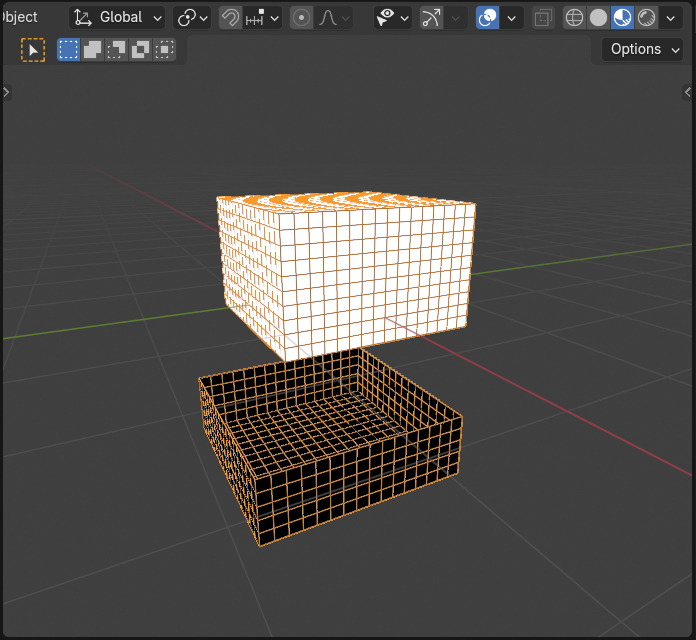
Task: Switch to rendered viewport shading
Action: [x=646, y=18]
